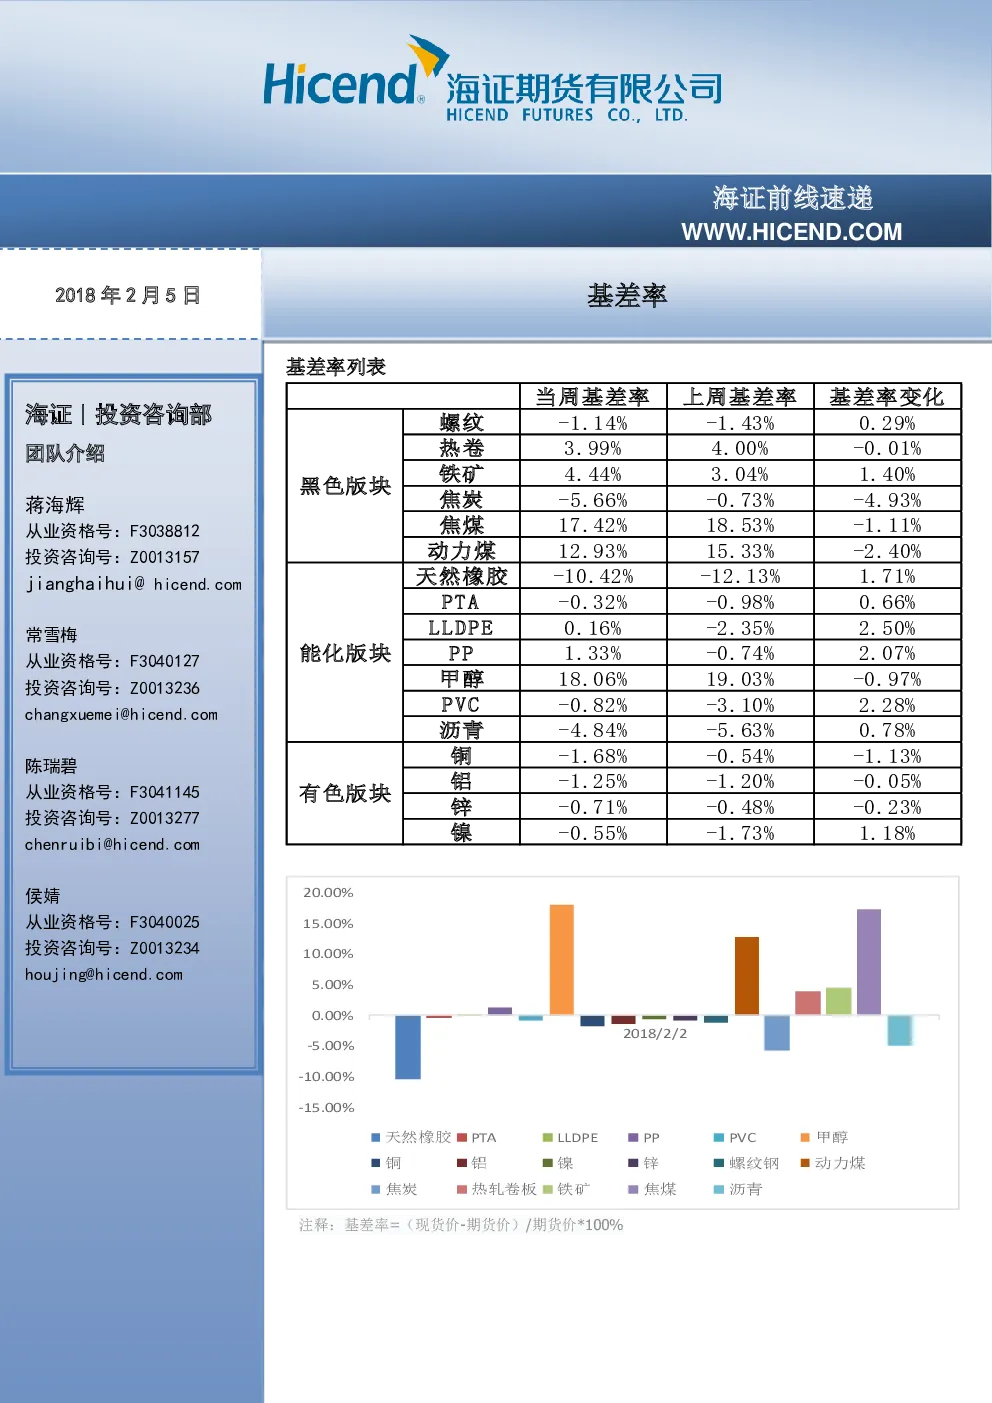Select the value 2.50% in table
The image size is (992, 1403).
coord(887,628)
